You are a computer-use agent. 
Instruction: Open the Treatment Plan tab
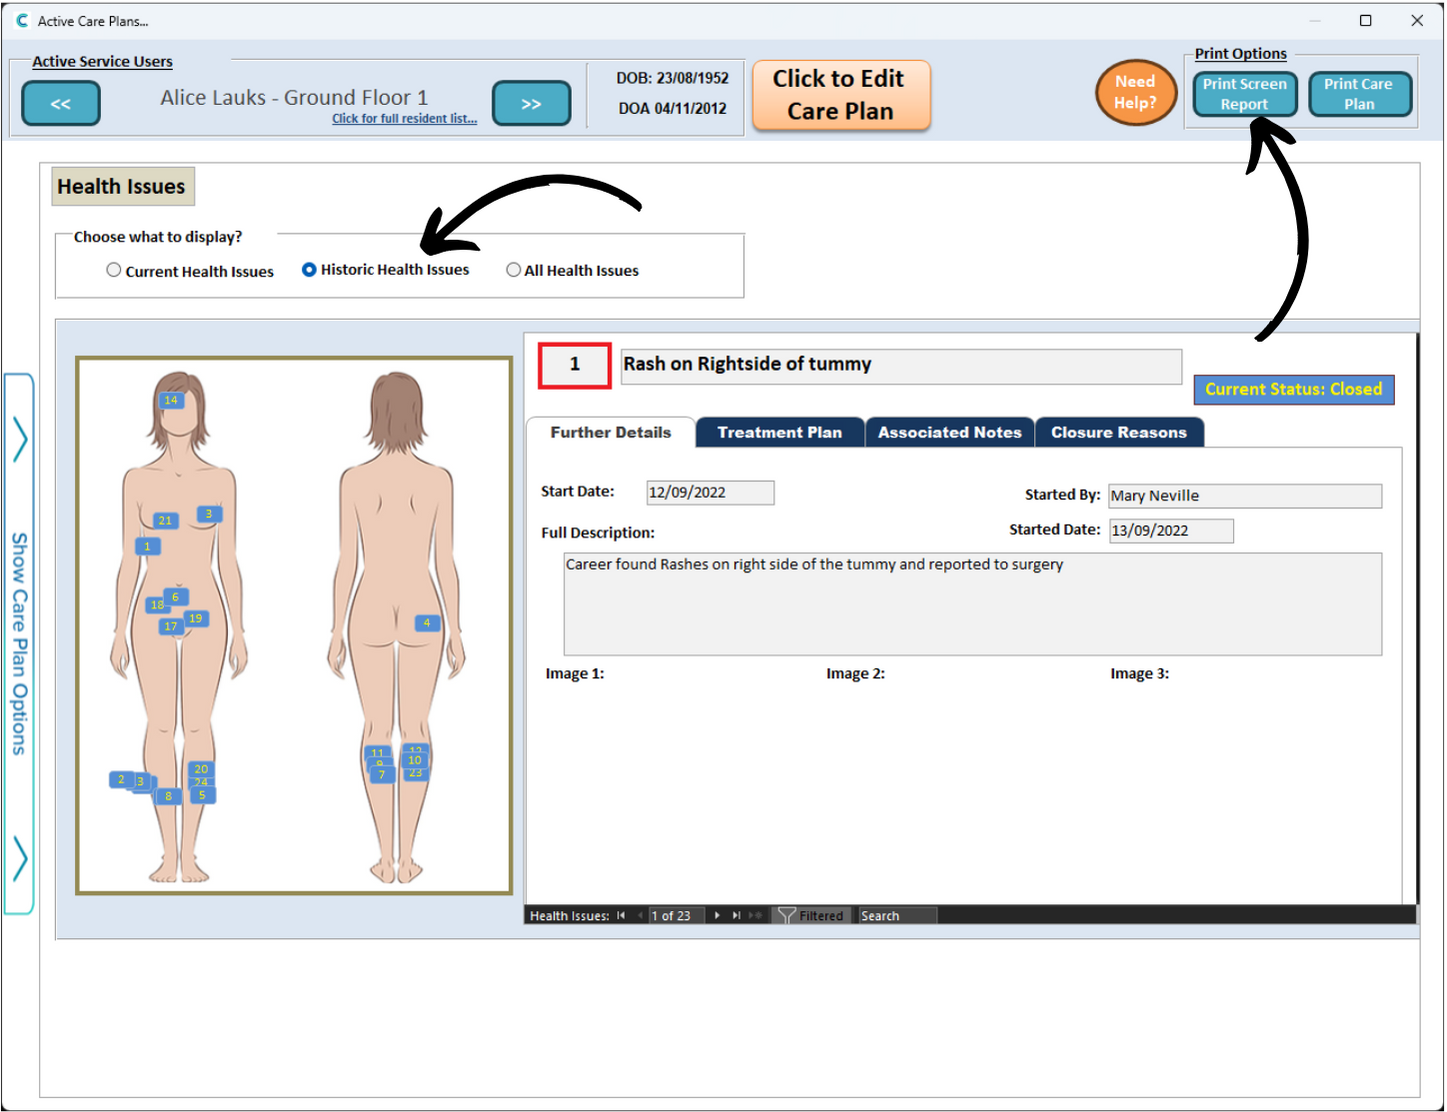point(779,432)
